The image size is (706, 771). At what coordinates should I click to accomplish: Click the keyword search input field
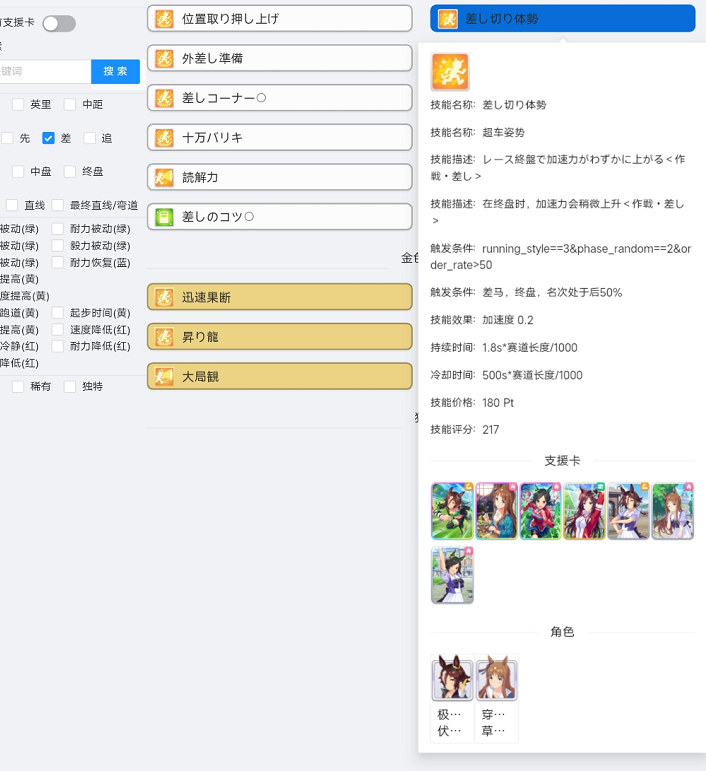point(44,71)
